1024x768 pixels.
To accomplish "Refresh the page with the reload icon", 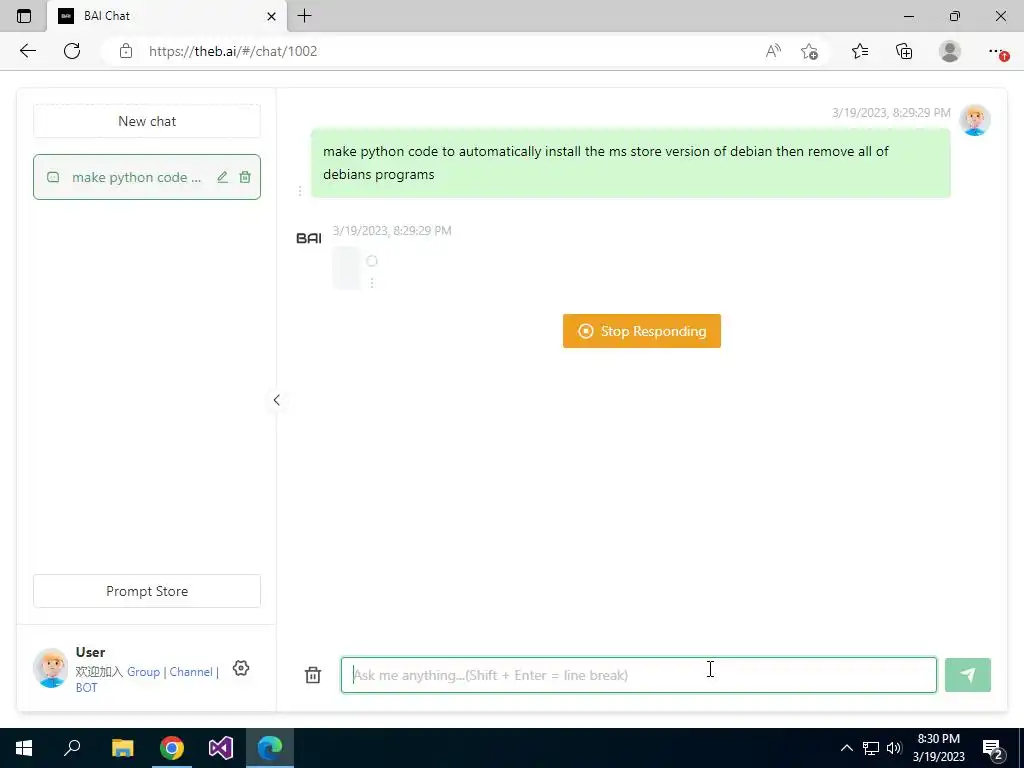I will pyautogui.click(x=72, y=51).
